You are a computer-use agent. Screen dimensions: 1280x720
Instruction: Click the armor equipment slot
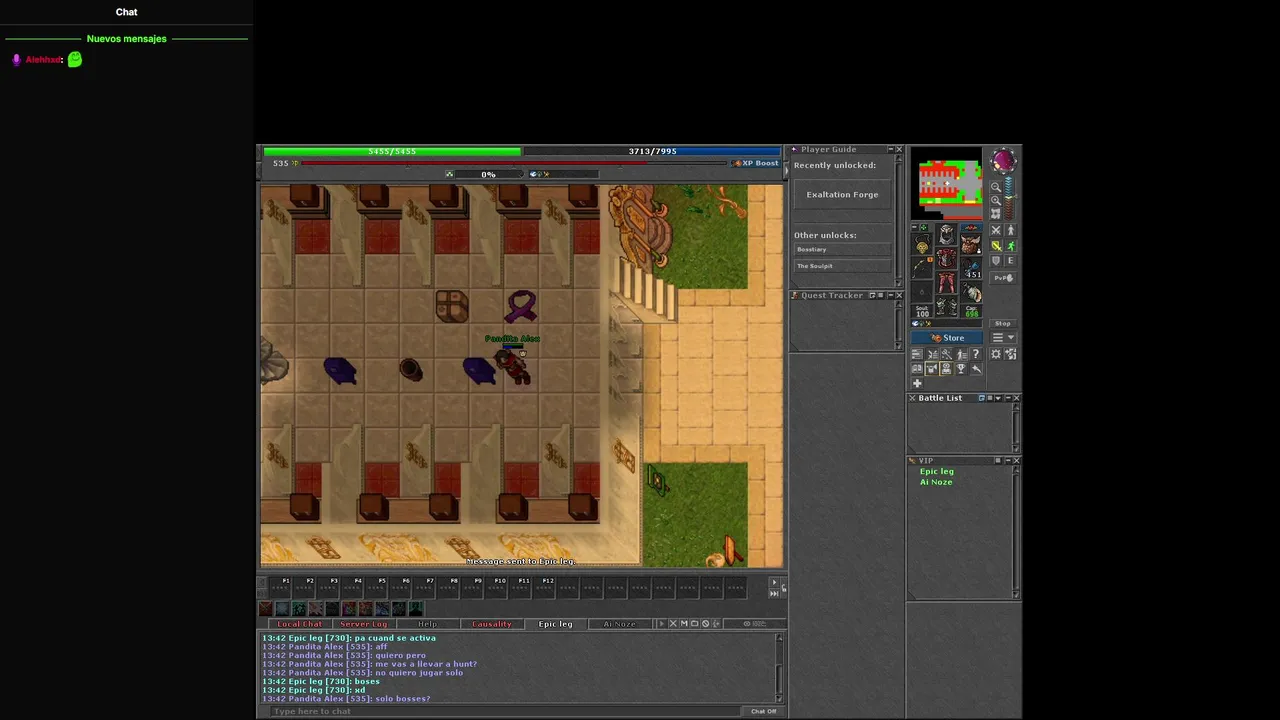[x=946, y=257]
